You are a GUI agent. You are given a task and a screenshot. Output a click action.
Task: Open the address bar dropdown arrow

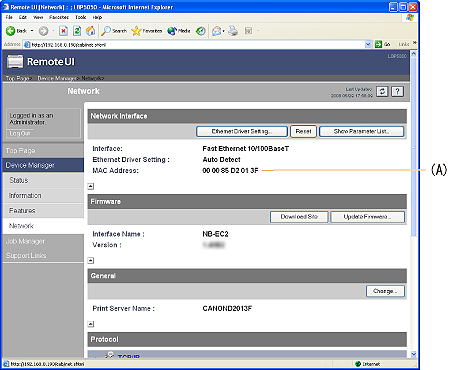pos(368,44)
